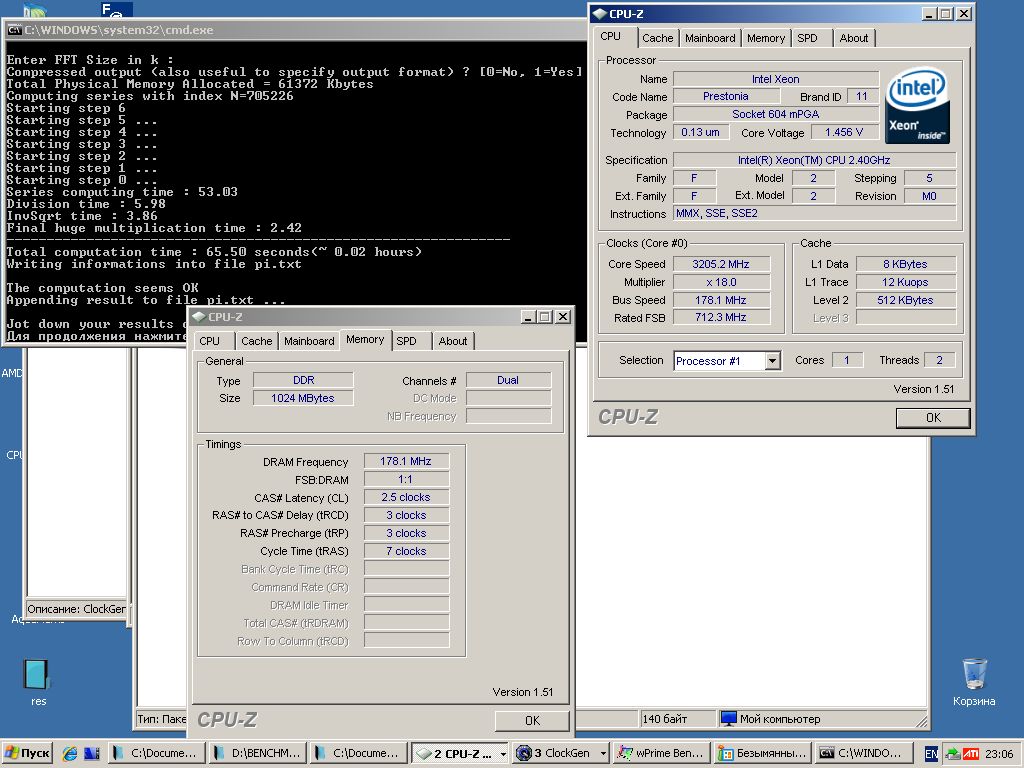Viewport: 1024px width, 768px height.
Task: Open About tab in Memory CPU-Z window
Action: point(453,341)
